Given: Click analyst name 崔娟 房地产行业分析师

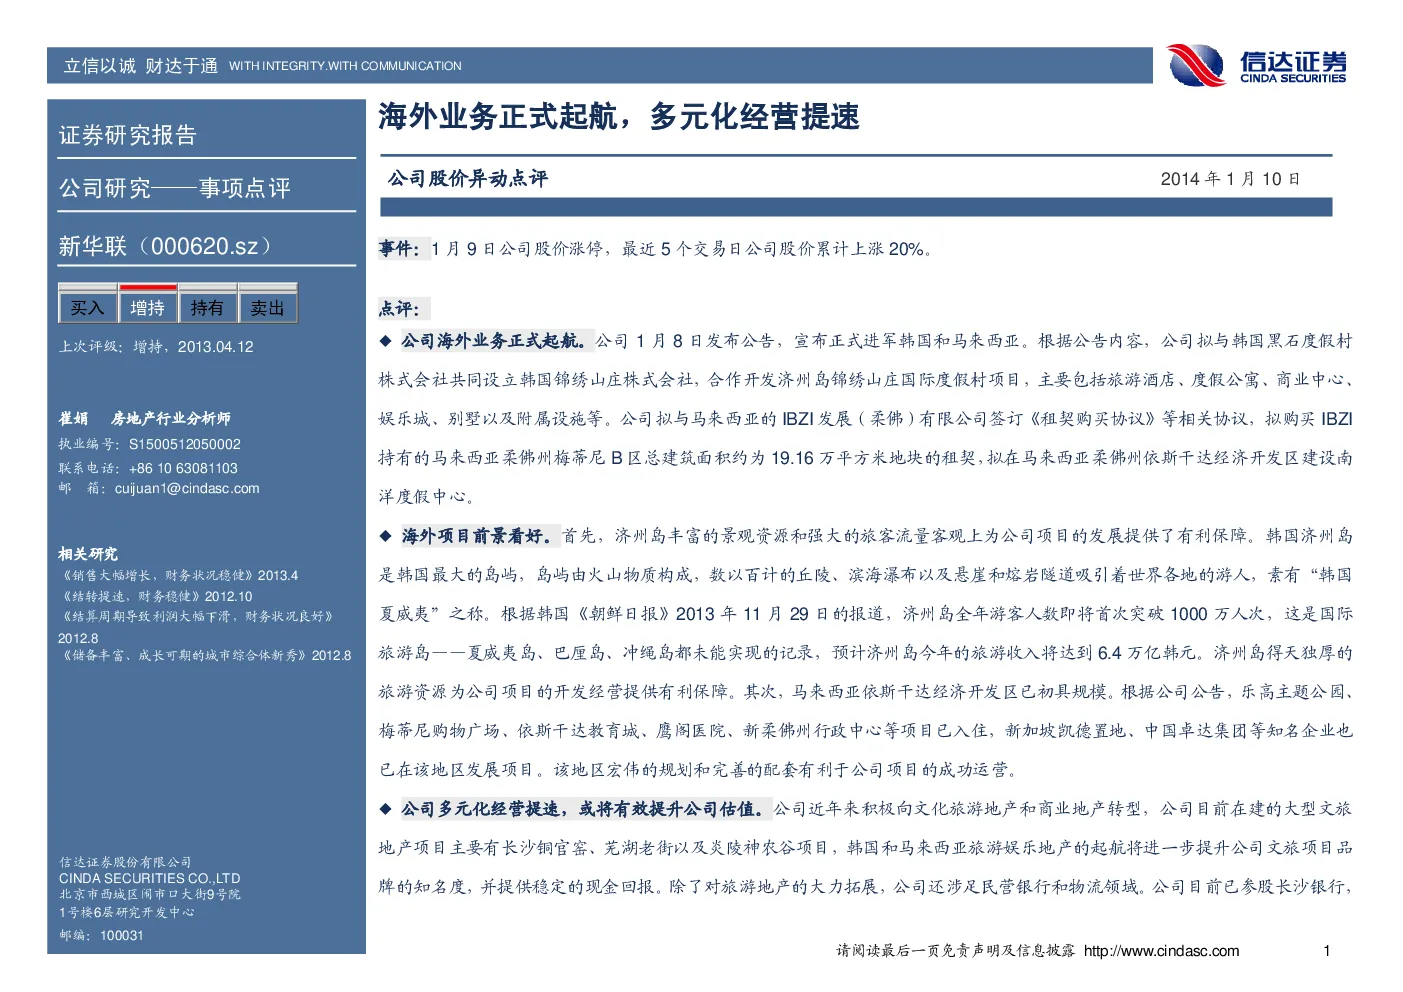Looking at the screenshot, I should coord(144,419).
